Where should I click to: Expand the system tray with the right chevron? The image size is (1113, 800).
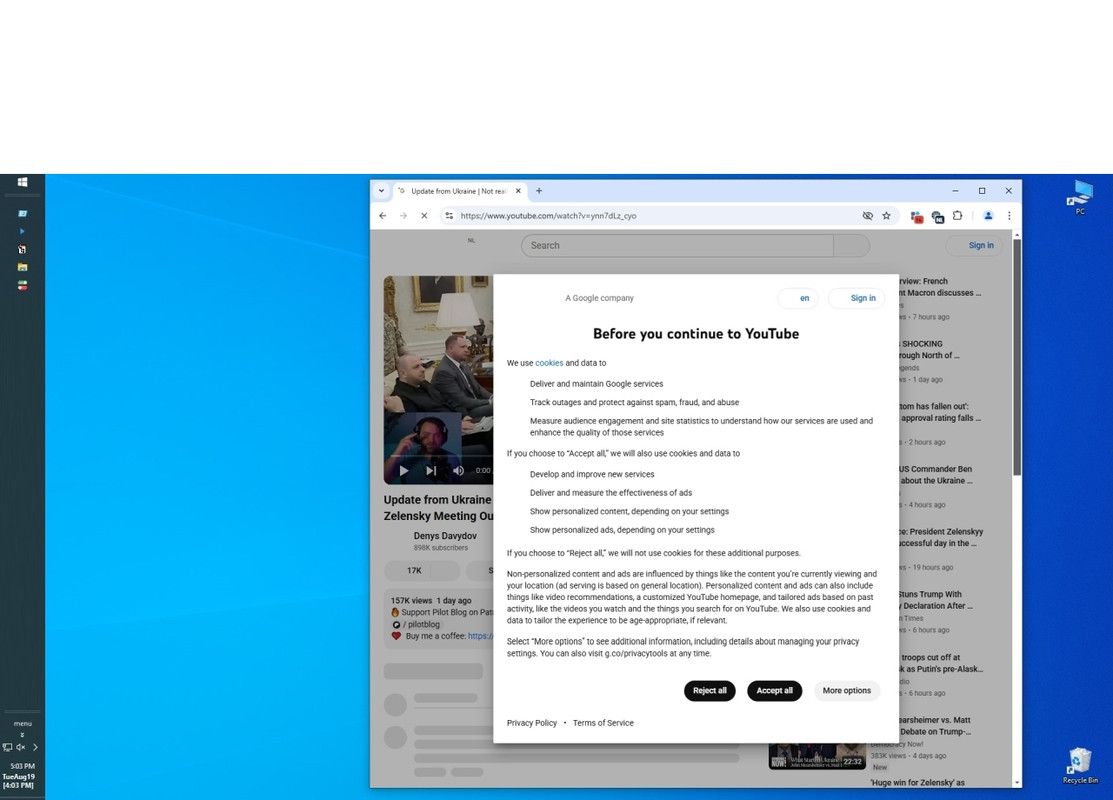click(x=35, y=747)
